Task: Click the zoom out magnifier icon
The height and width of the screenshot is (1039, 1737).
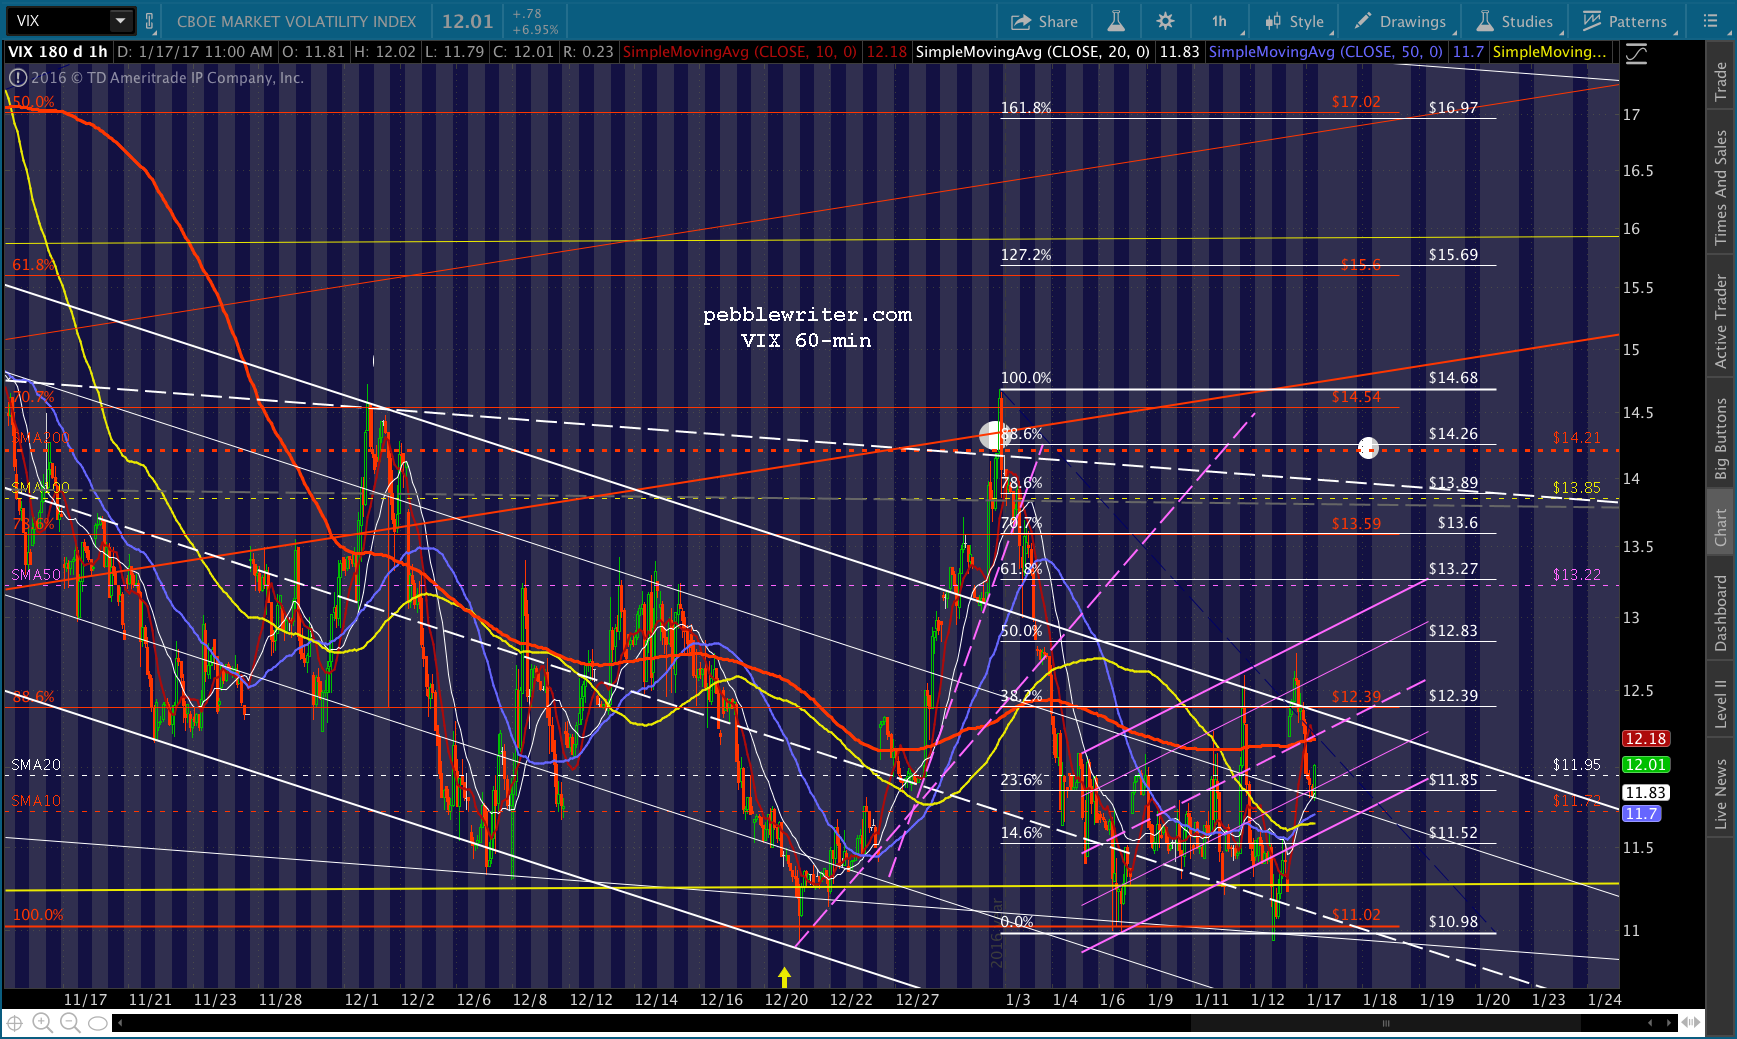Action: pyautogui.click(x=70, y=1023)
